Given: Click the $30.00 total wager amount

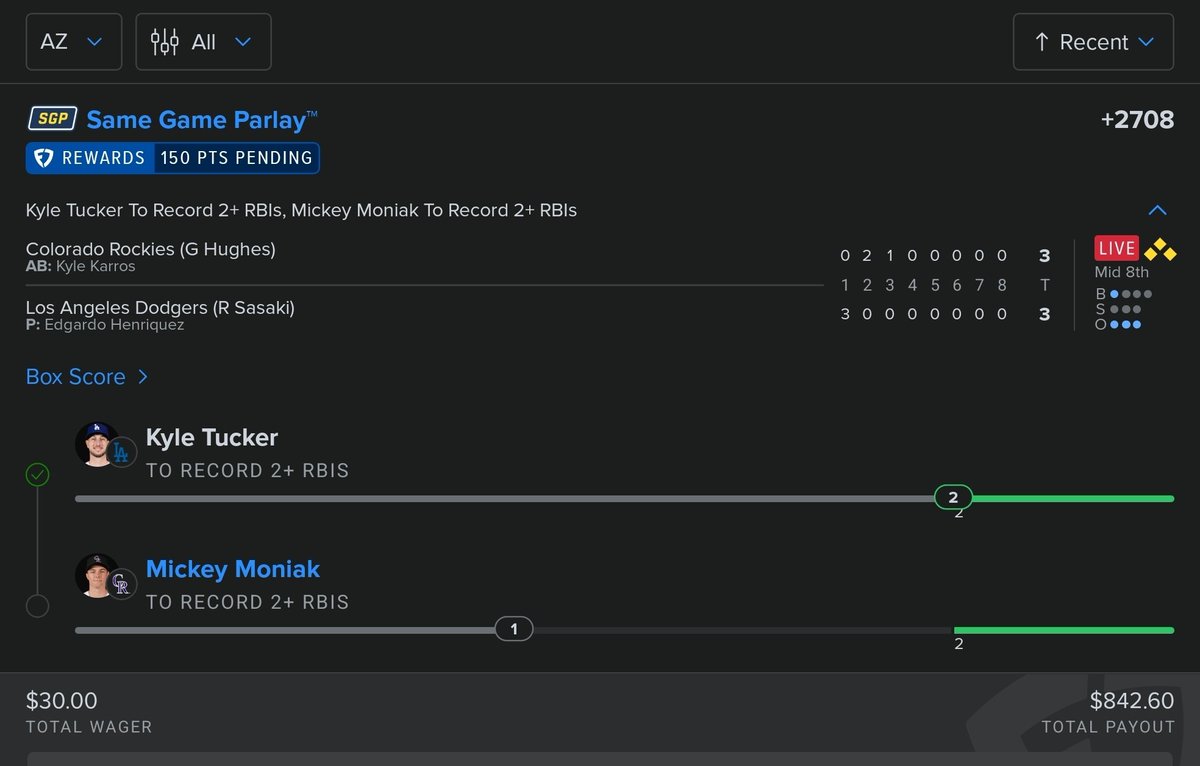Looking at the screenshot, I should pyautogui.click(x=62, y=701).
